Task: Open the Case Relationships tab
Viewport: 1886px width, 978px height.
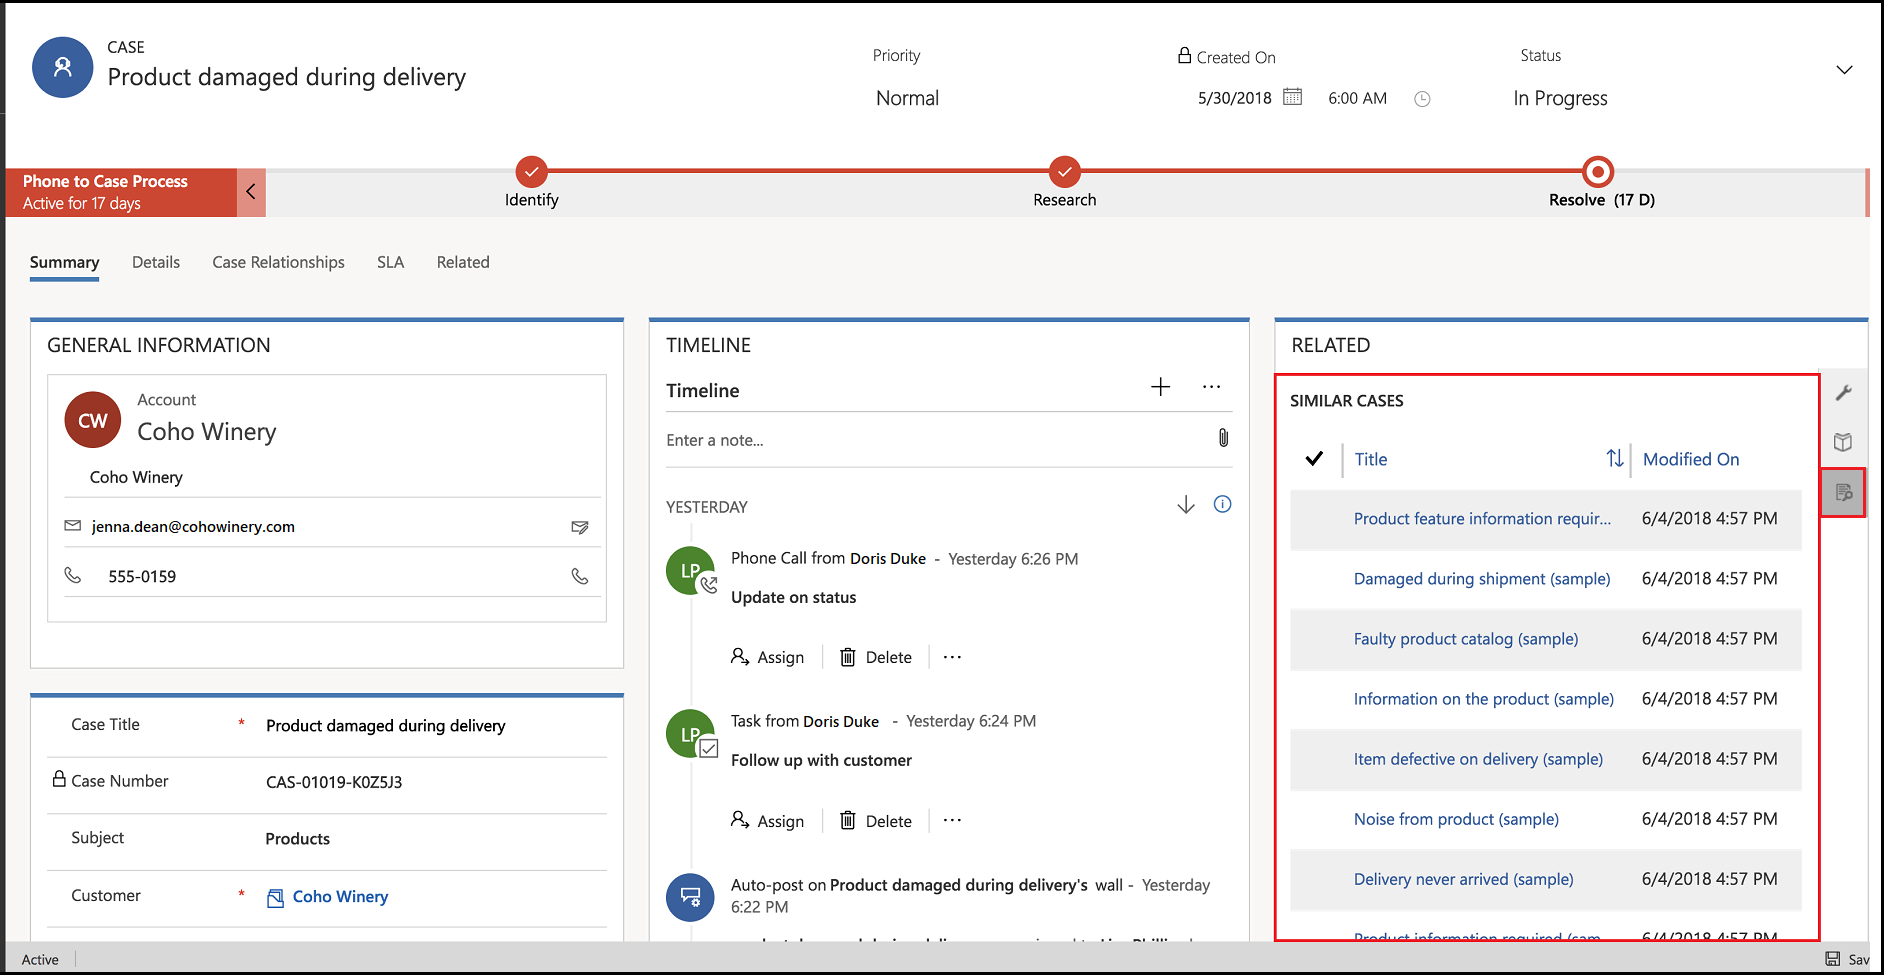Action: tap(278, 262)
